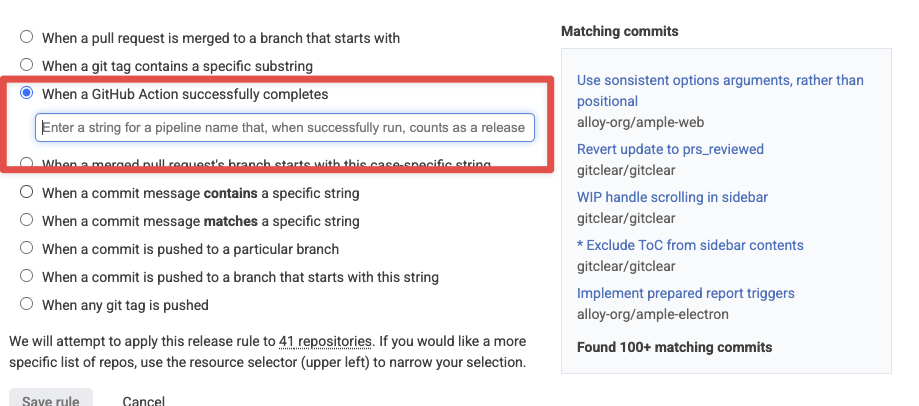Click the 'Found 100+ matching commits' text
This screenshot has height=406, width=919.
point(674,347)
